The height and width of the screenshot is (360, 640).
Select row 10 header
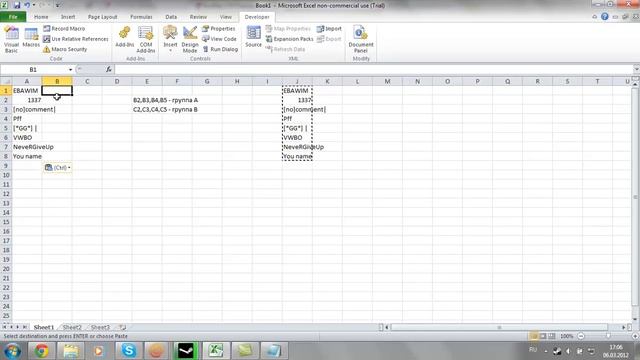6,175
